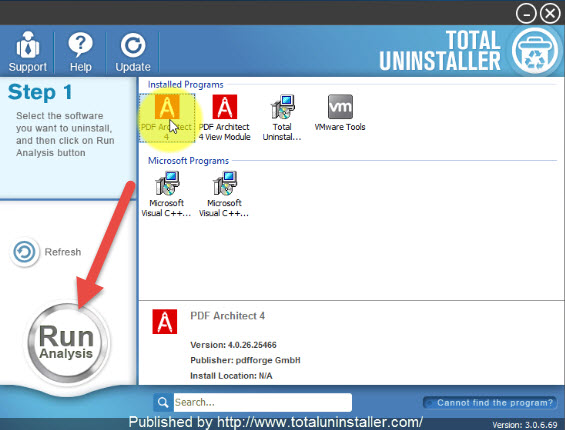The height and width of the screenshot is (430, 565).
Task: Click the 'Version: 3.0.6.69' status text
Action: (x=525, y=425)
